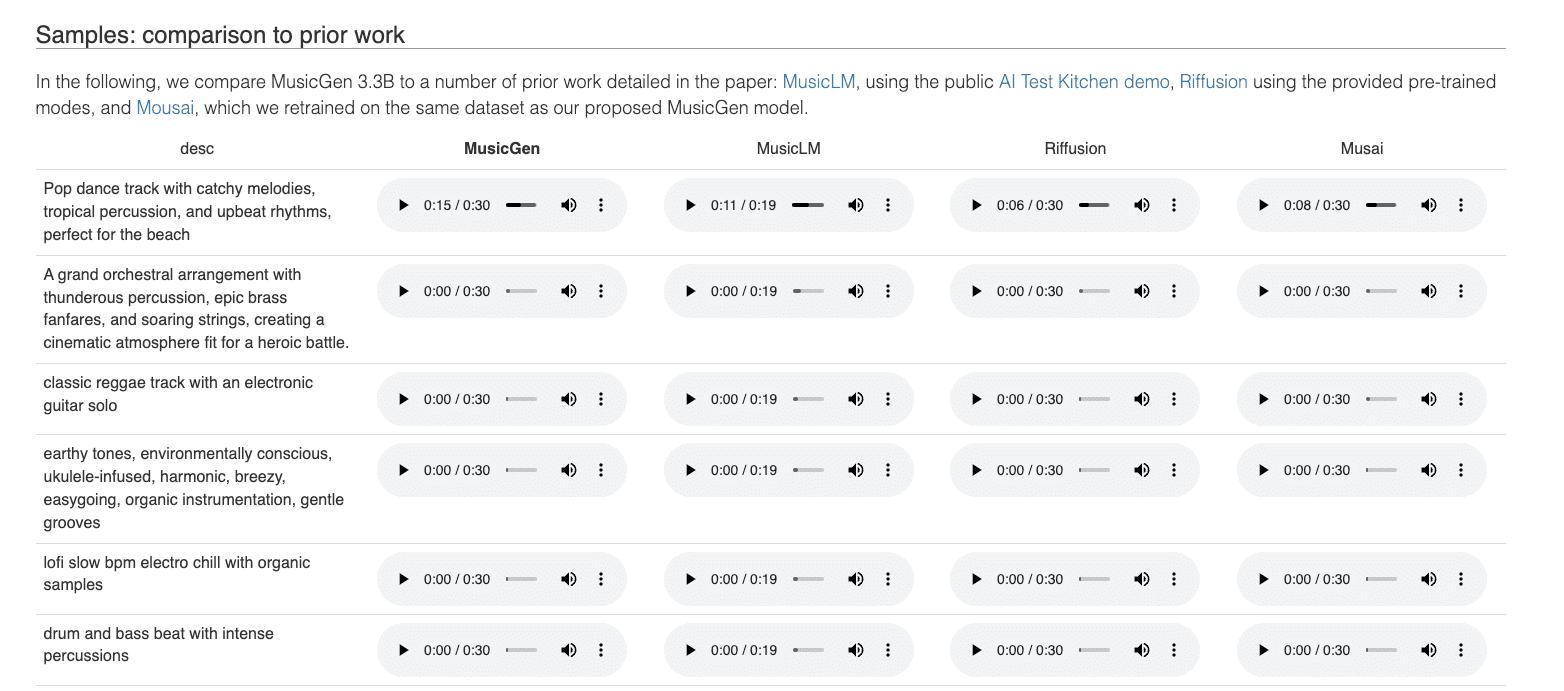Play the MusicGen lofi slow bpm sample
This screenshot has height=691, width=1564.
coord(404,579)
